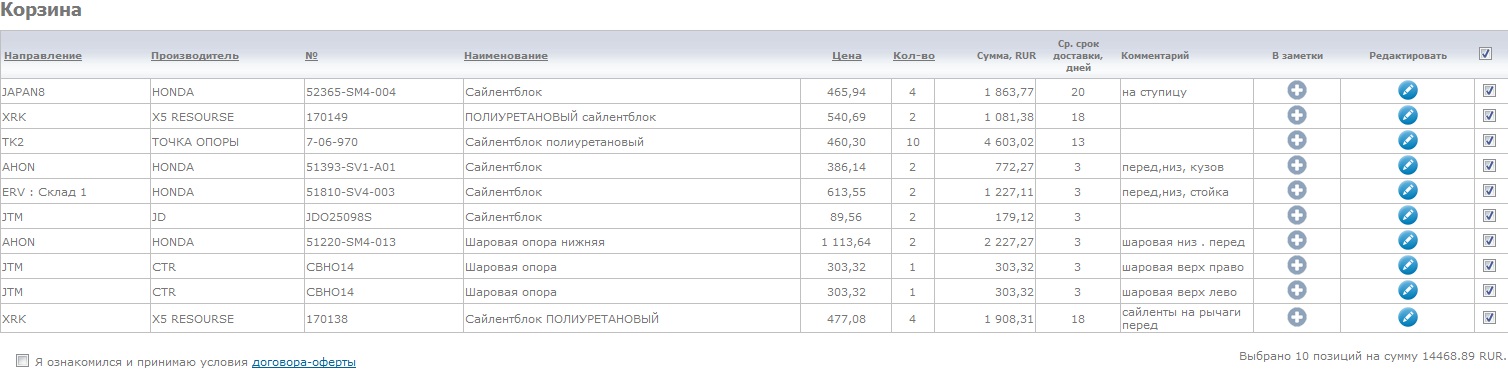This screenshot has height=375, width=1508.
Task: Edit the 52365-SM4-004 Honda item
Action: pyautogui.click(x=1408, y=91)
